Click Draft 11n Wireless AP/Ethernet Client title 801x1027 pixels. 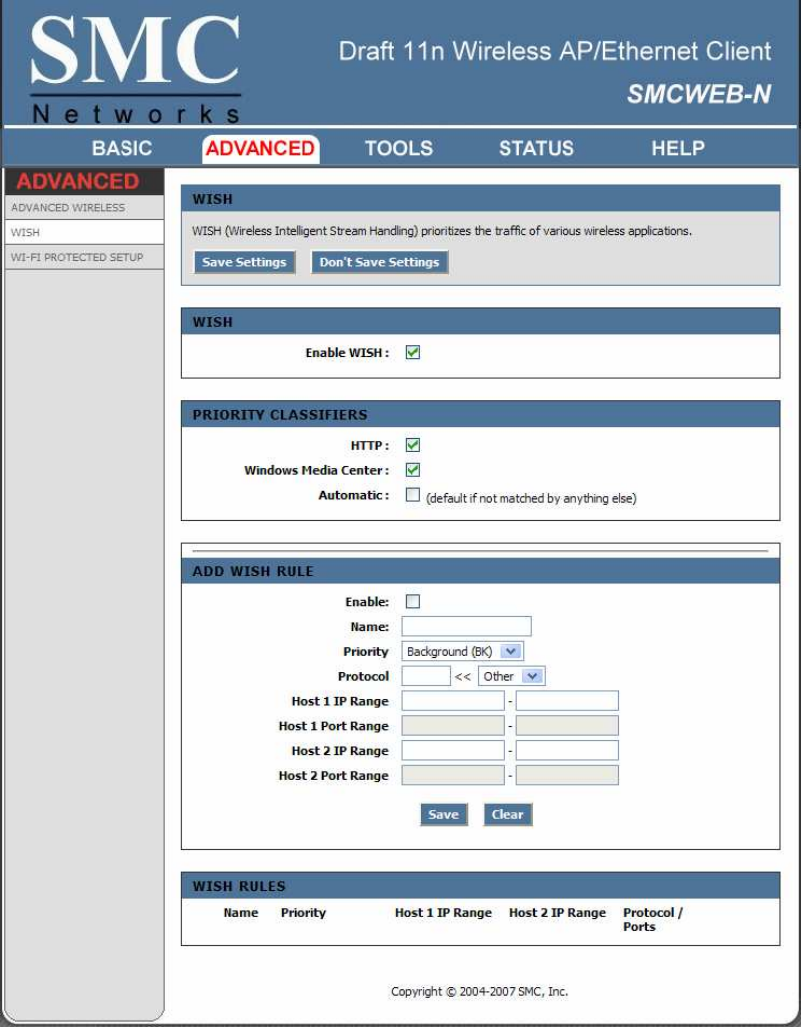[x=555, y=51]
